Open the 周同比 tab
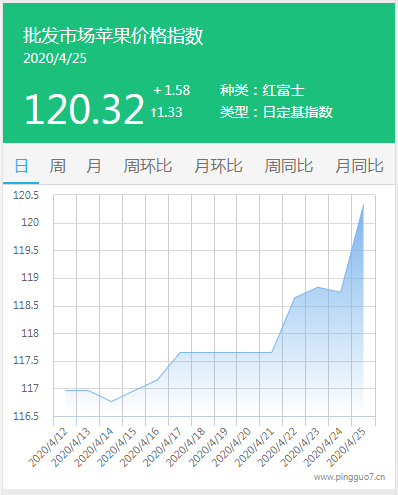Screen dimensions: 398x495 (289, 166)
